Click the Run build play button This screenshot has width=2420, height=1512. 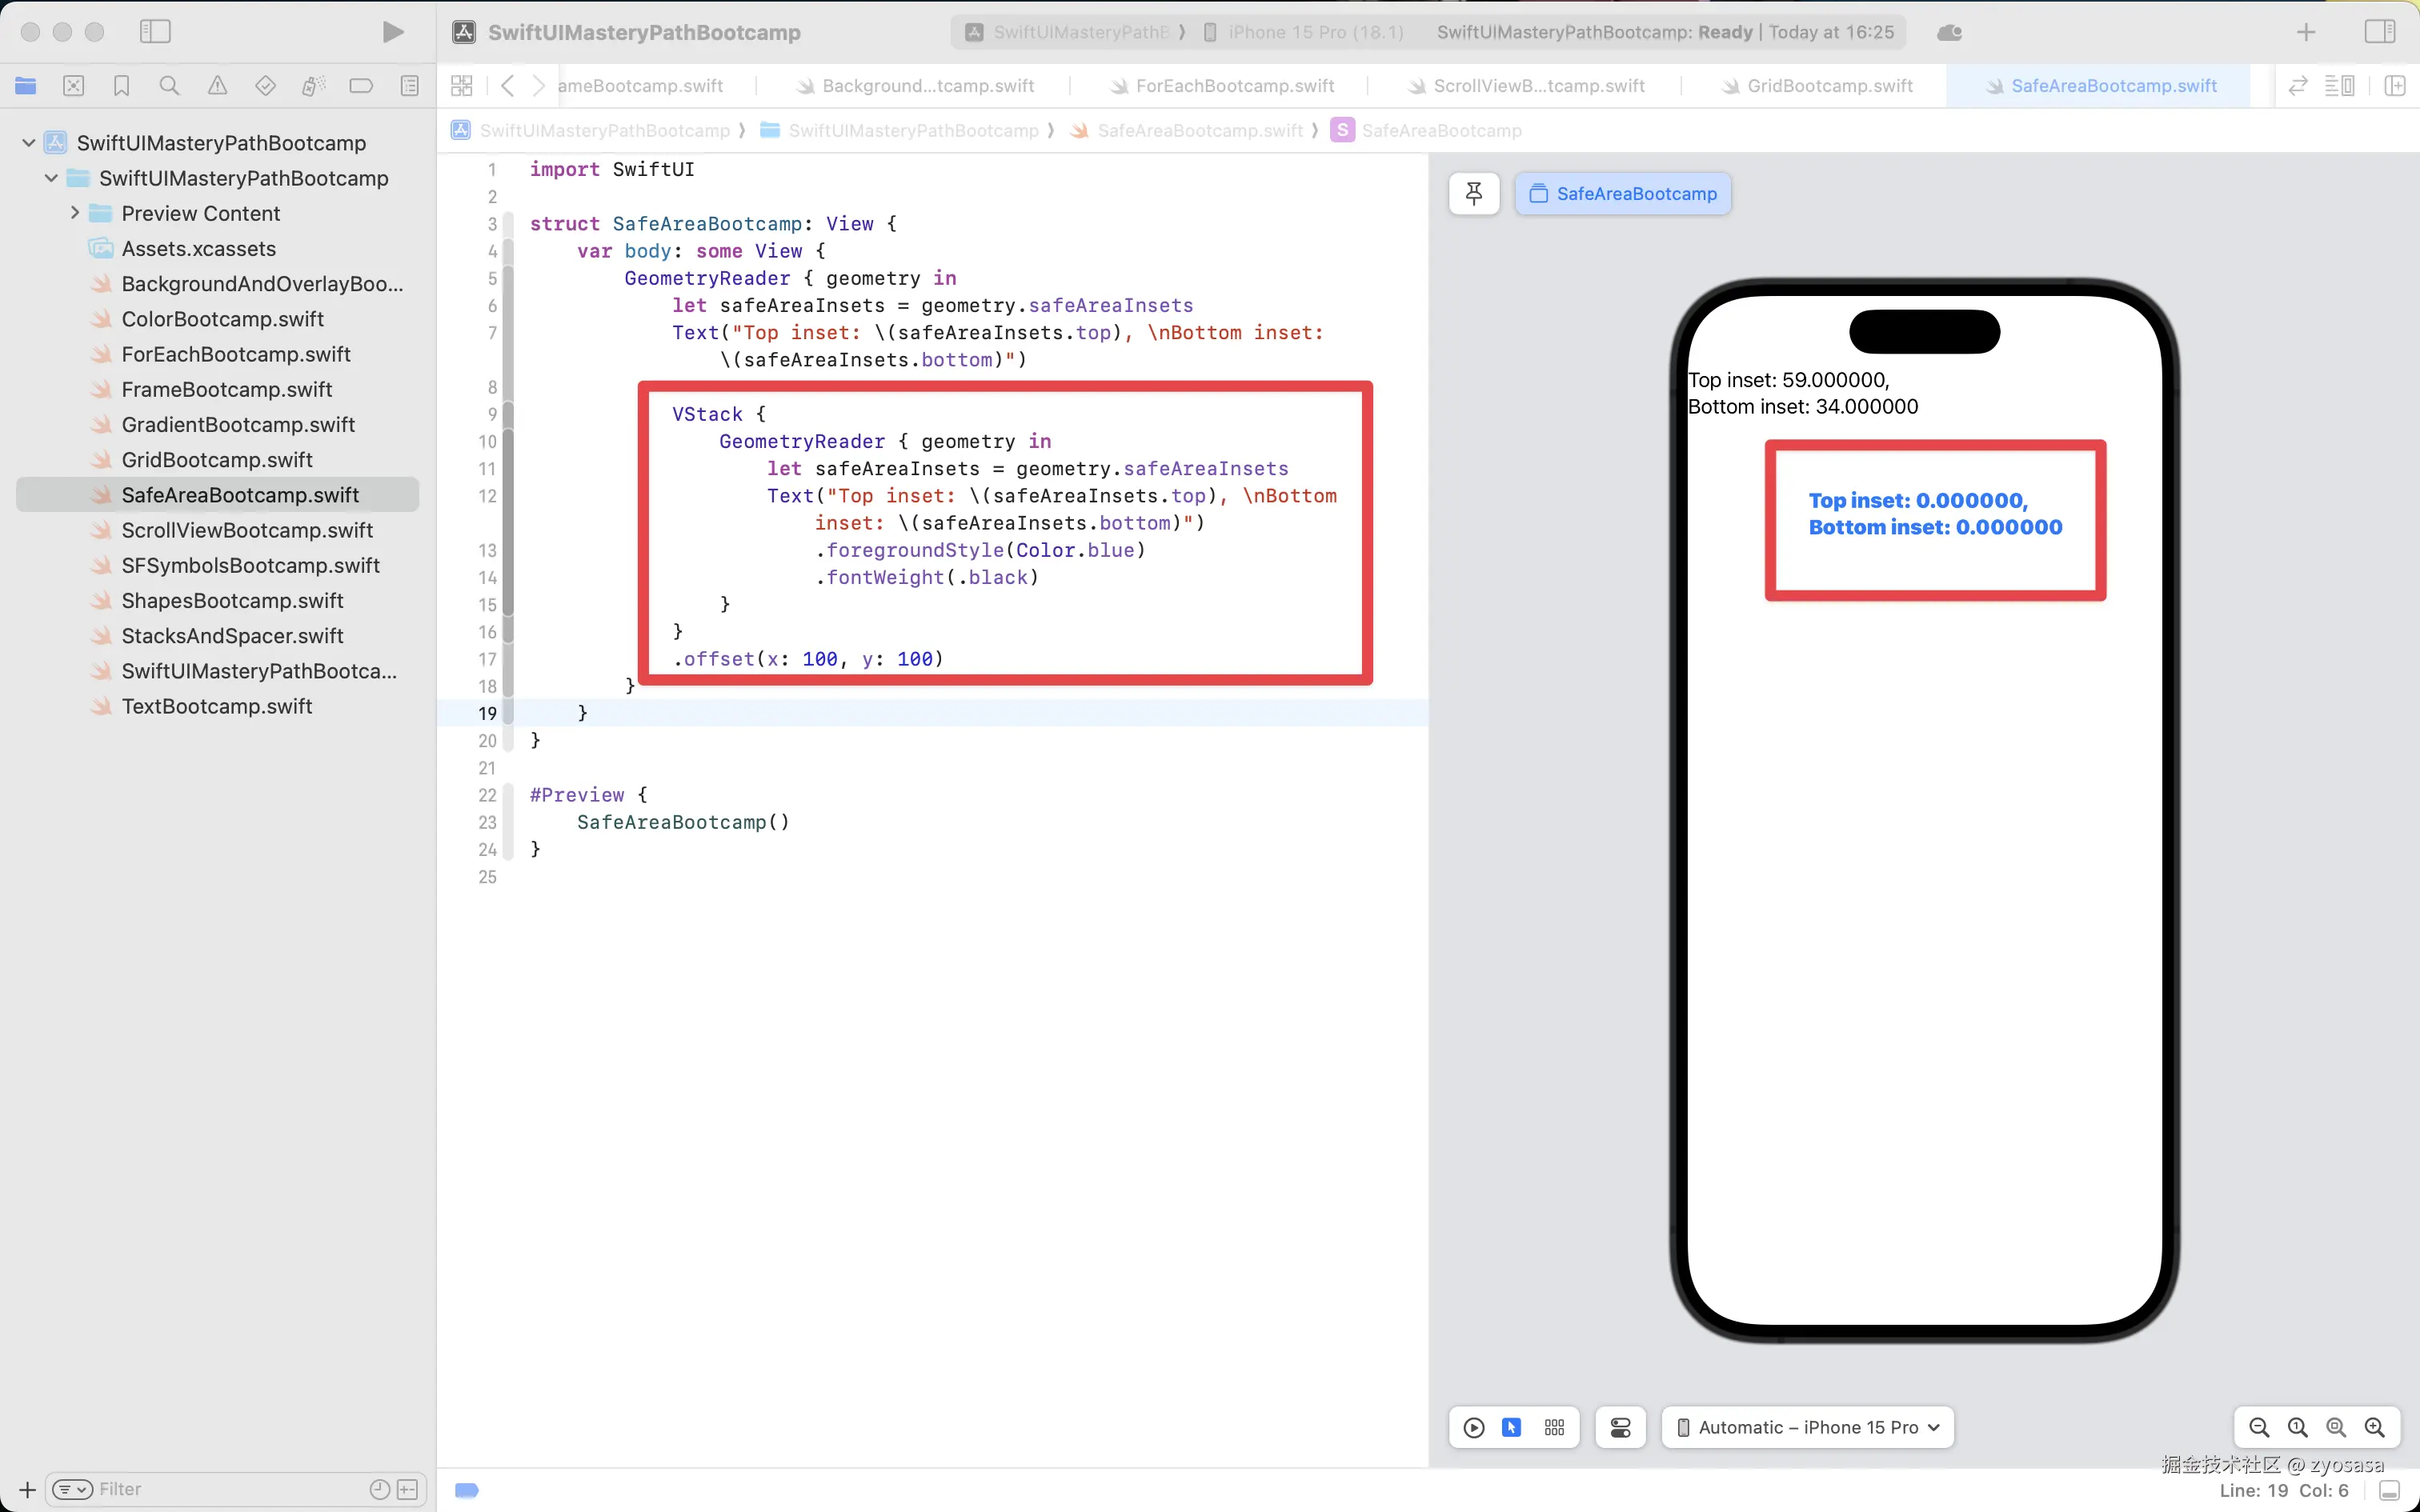[393, 32]
